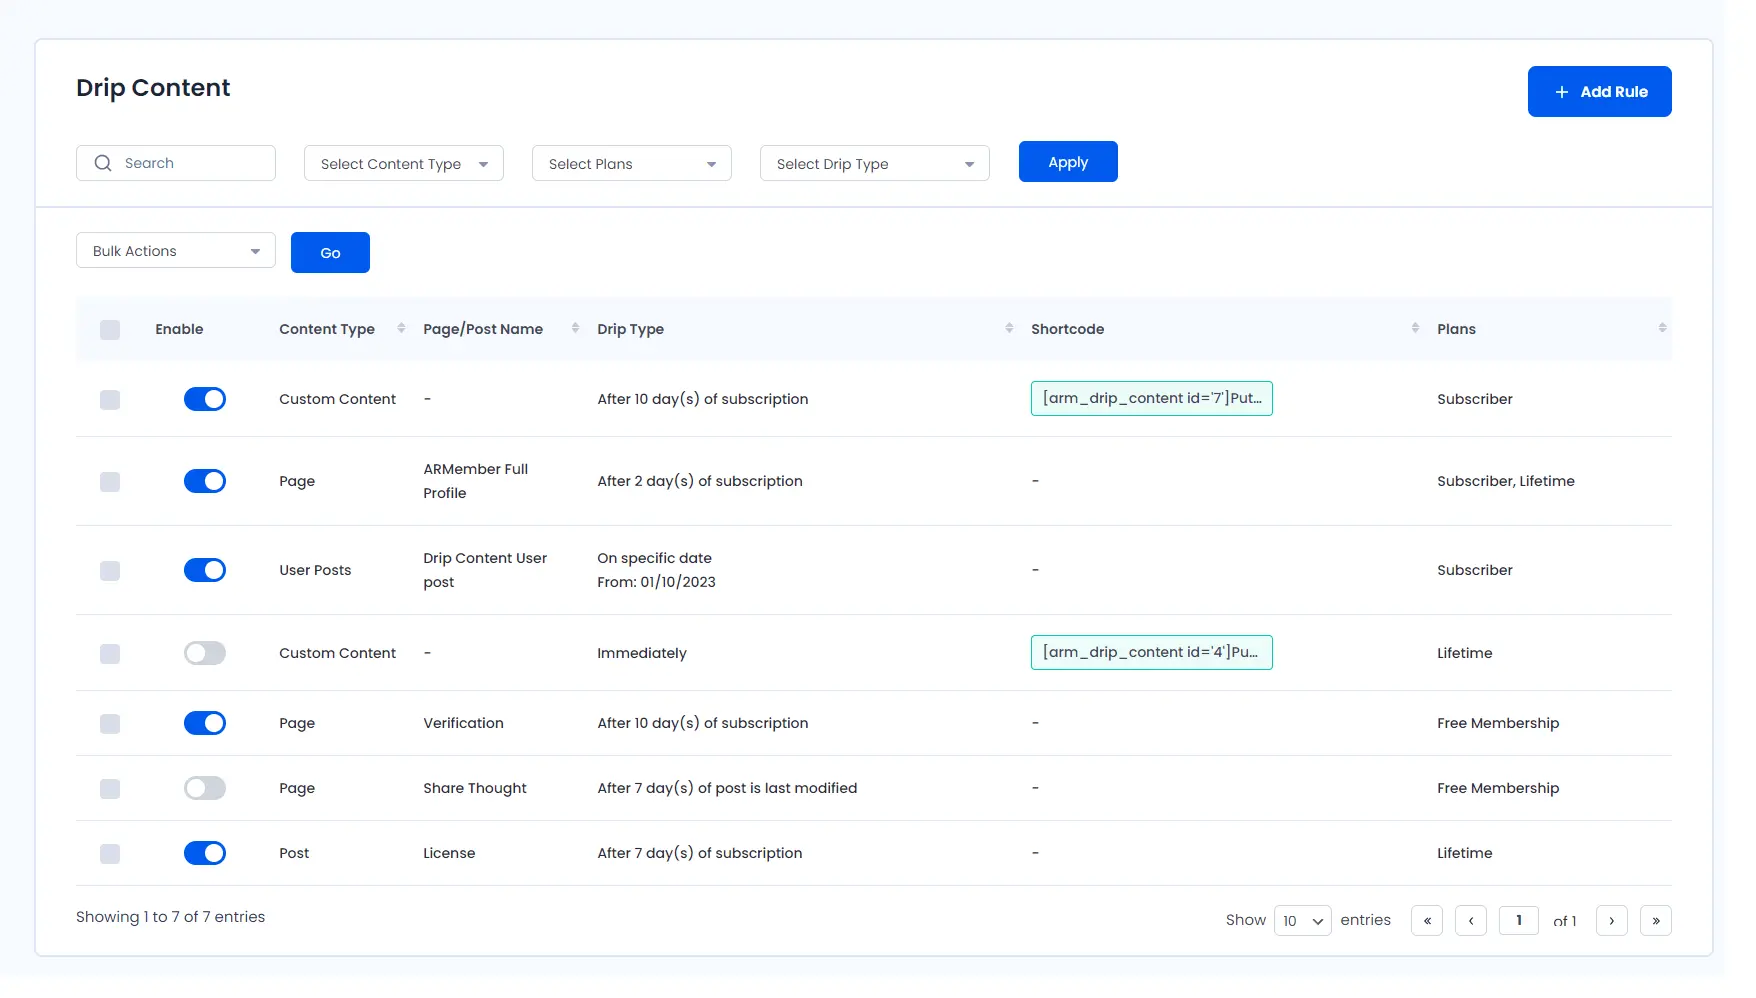Sort by Shortcode column arrows
The width and height of the screenshot is (1756, 998).
tap(1415, 328)
